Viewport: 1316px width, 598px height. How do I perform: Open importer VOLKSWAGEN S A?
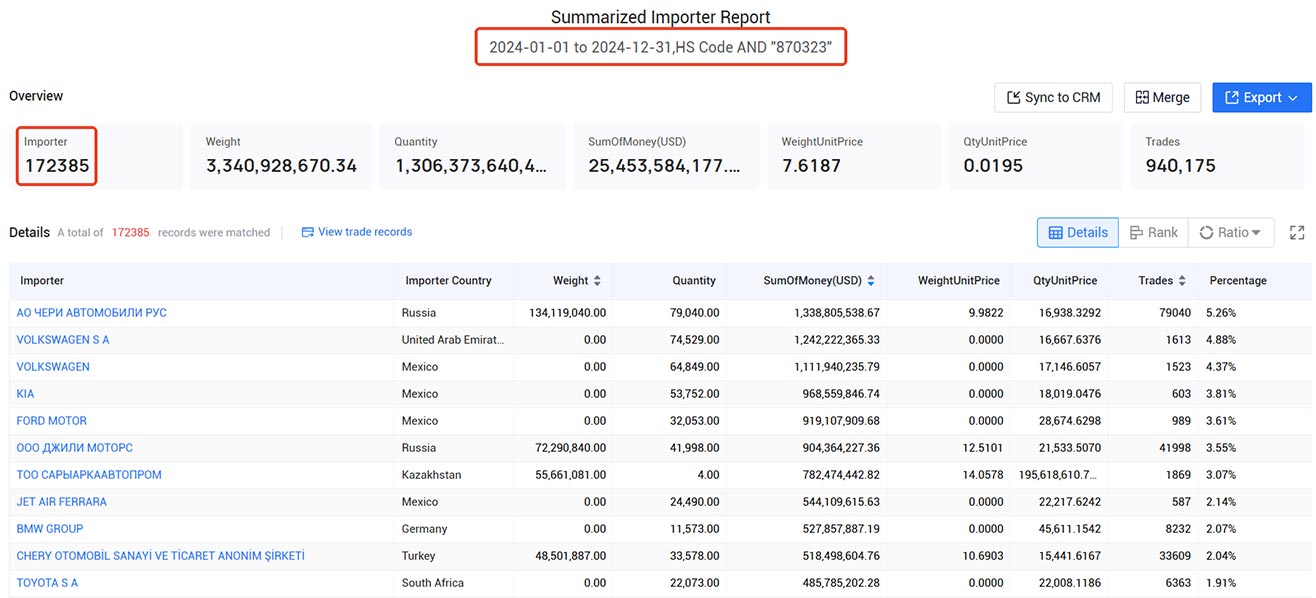63,340
